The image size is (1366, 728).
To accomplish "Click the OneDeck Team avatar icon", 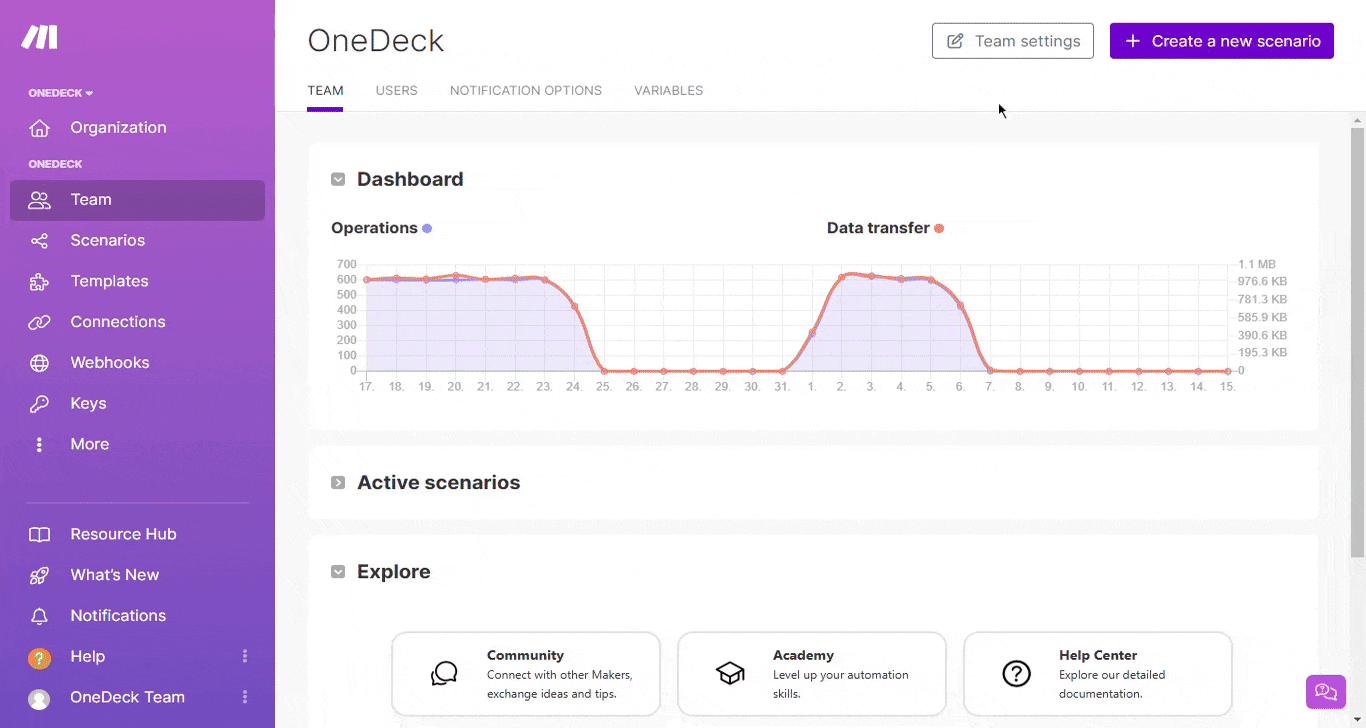I will point(39,699).
